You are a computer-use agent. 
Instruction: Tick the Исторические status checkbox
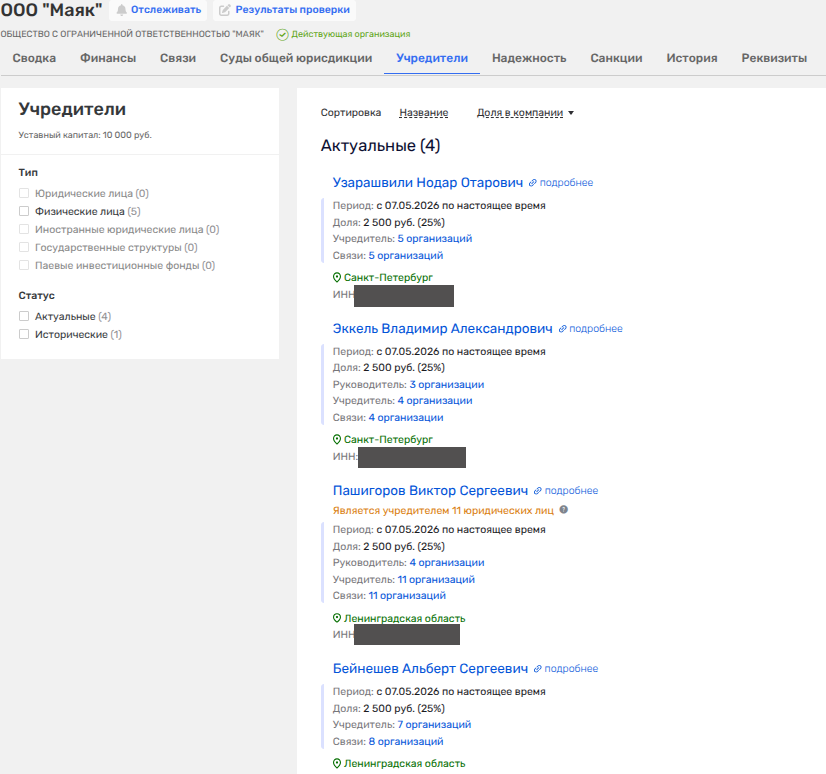pos(24,334)
